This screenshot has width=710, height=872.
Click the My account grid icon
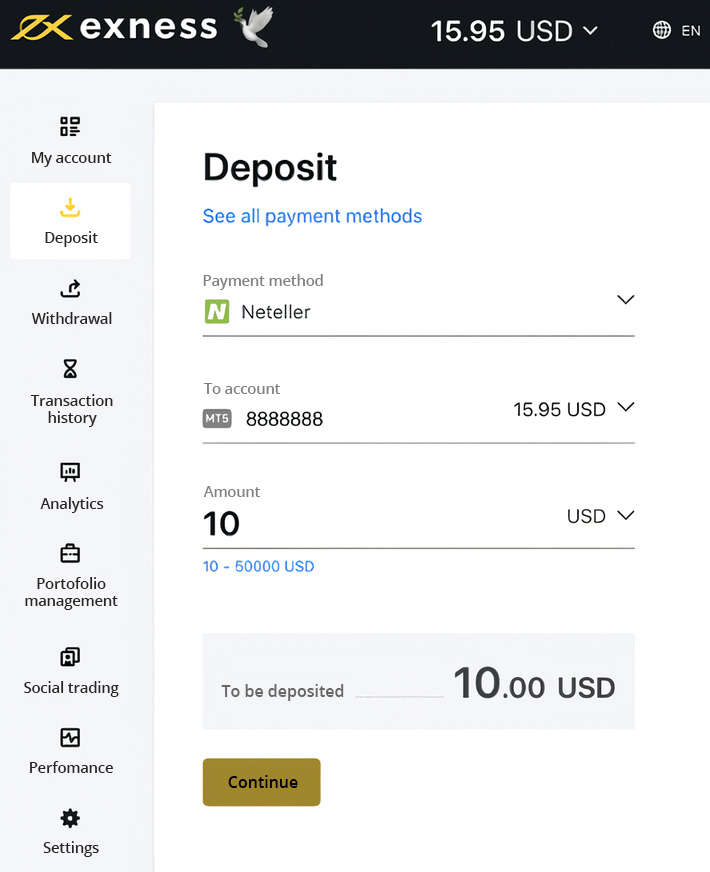pyautogui.click(x=70, y=127)
